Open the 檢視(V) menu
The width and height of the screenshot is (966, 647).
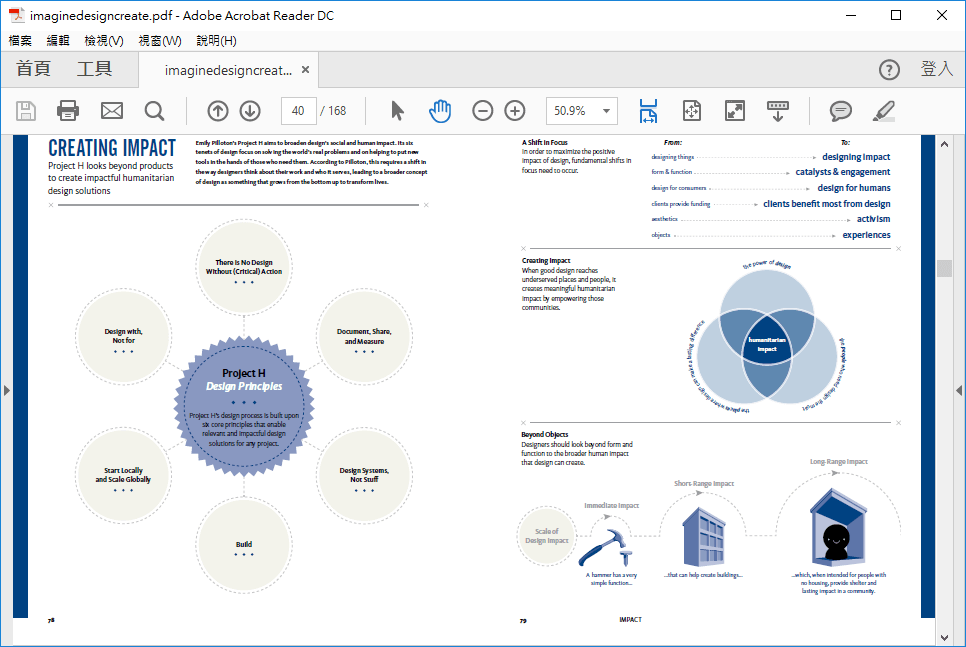click(104, 41)
